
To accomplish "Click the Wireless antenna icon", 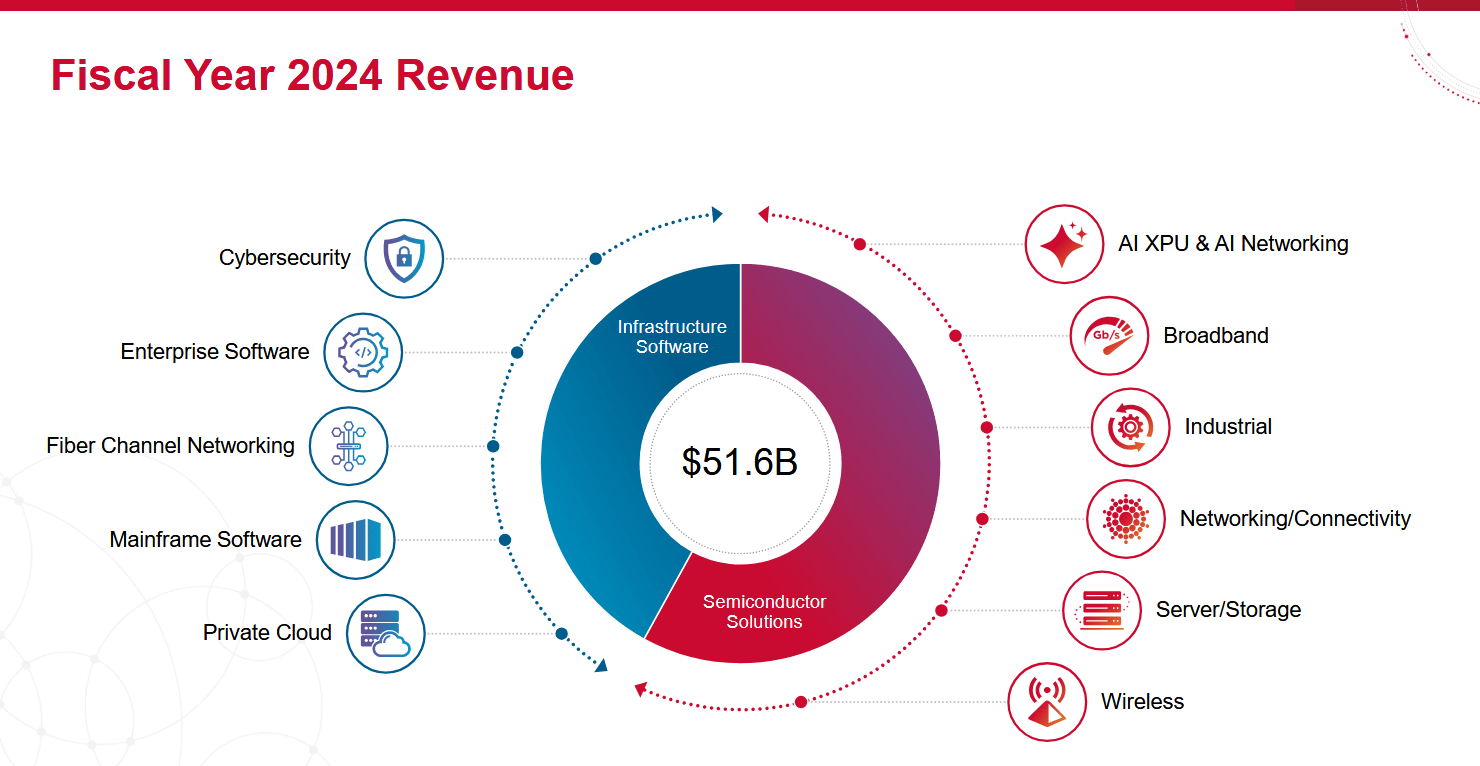I will click(x=1046, y=701).
